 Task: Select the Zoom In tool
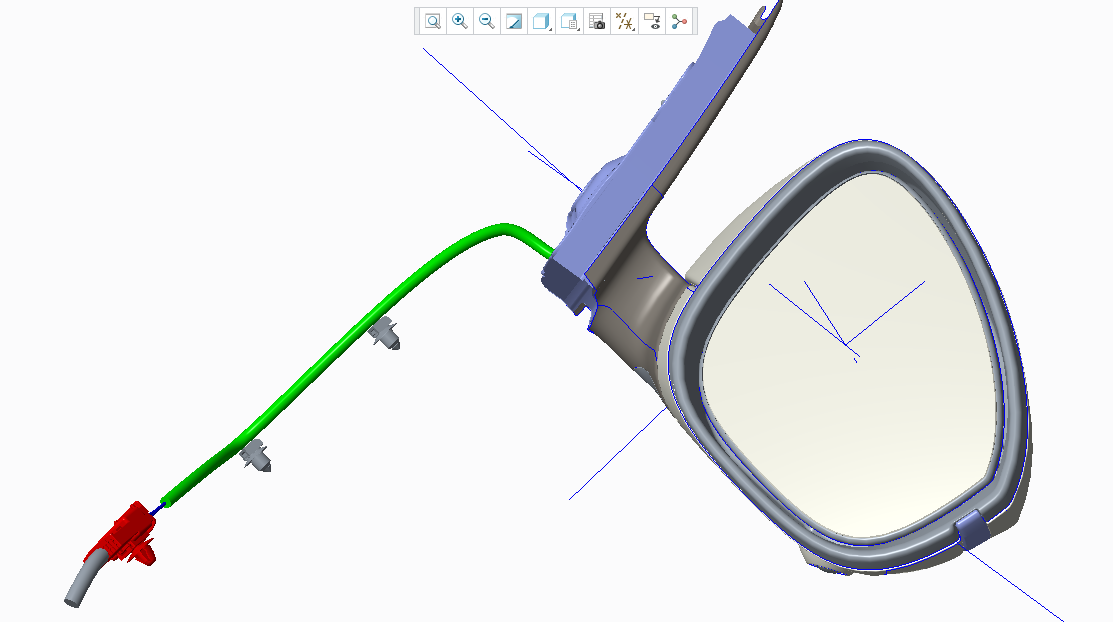[459, 21]
